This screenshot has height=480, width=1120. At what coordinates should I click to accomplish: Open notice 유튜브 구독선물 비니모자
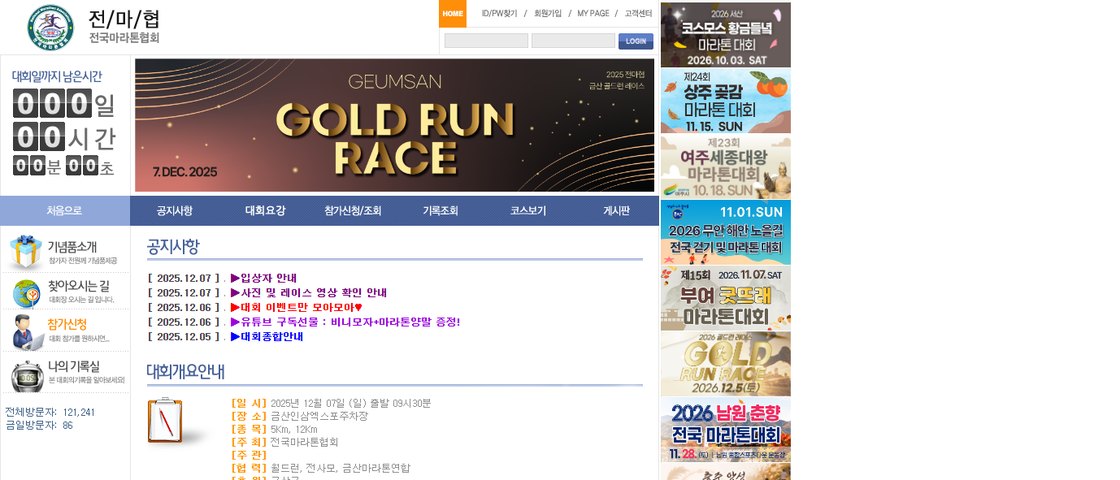tap(345, 322)
